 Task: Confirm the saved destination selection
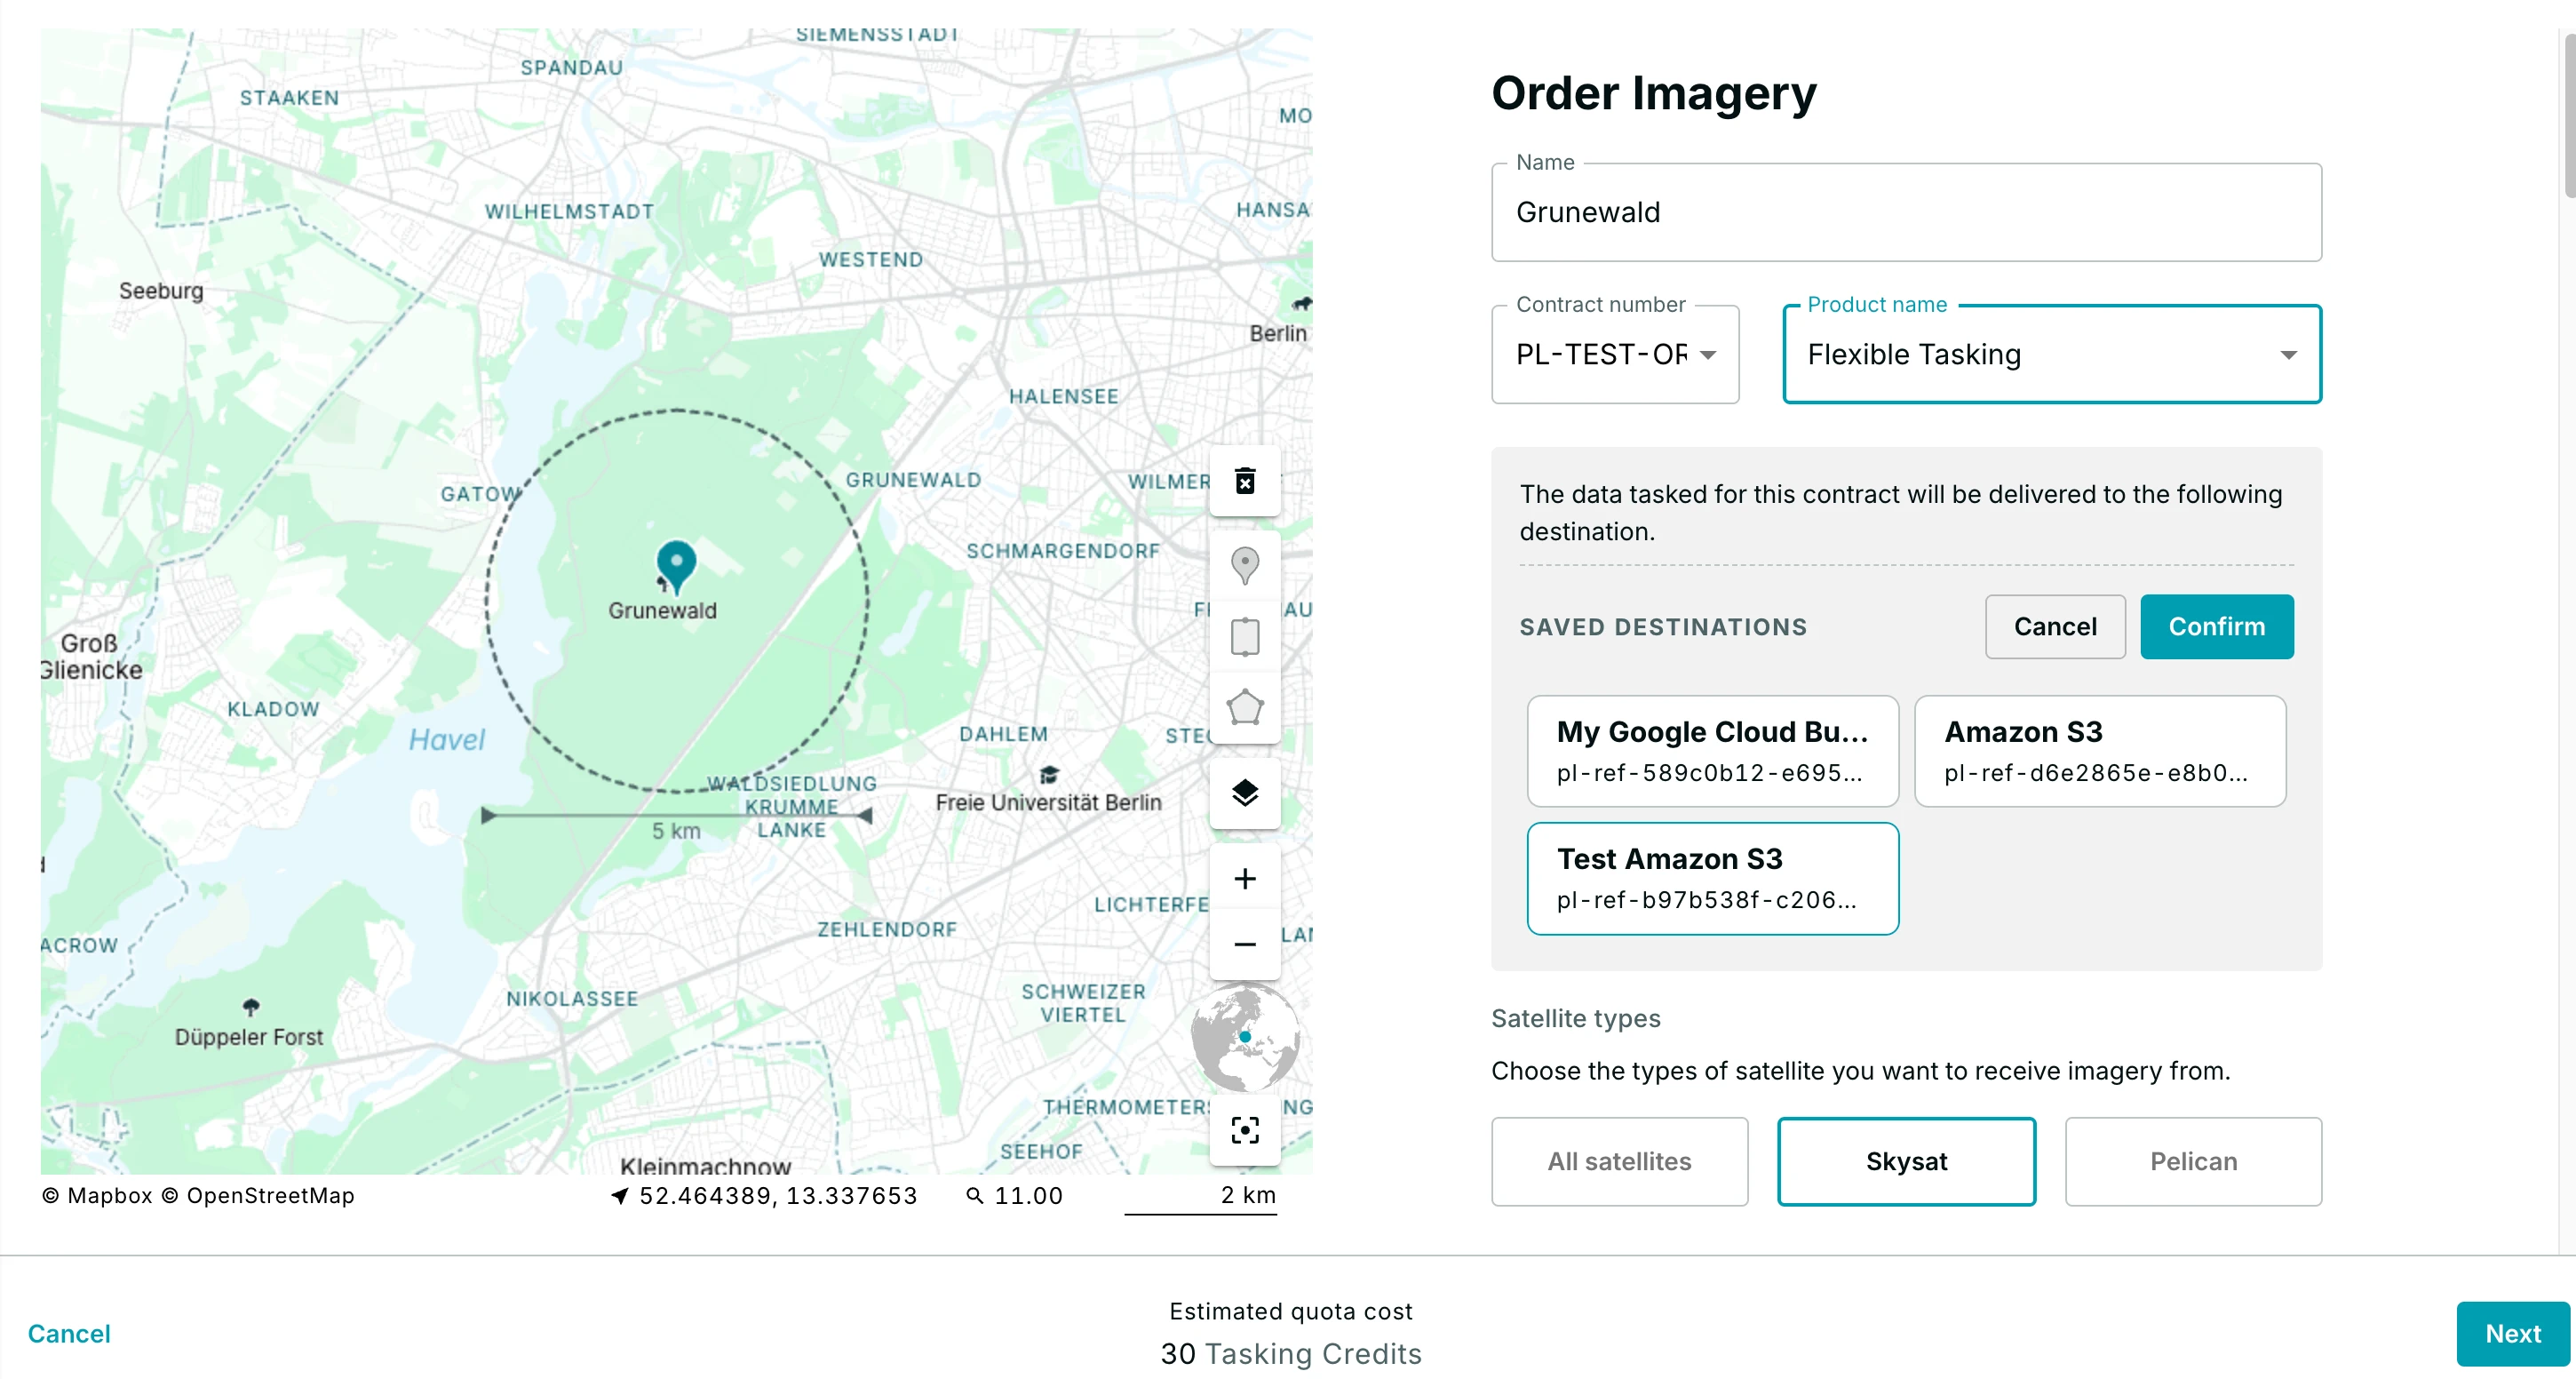click(x=2218, y=627)
